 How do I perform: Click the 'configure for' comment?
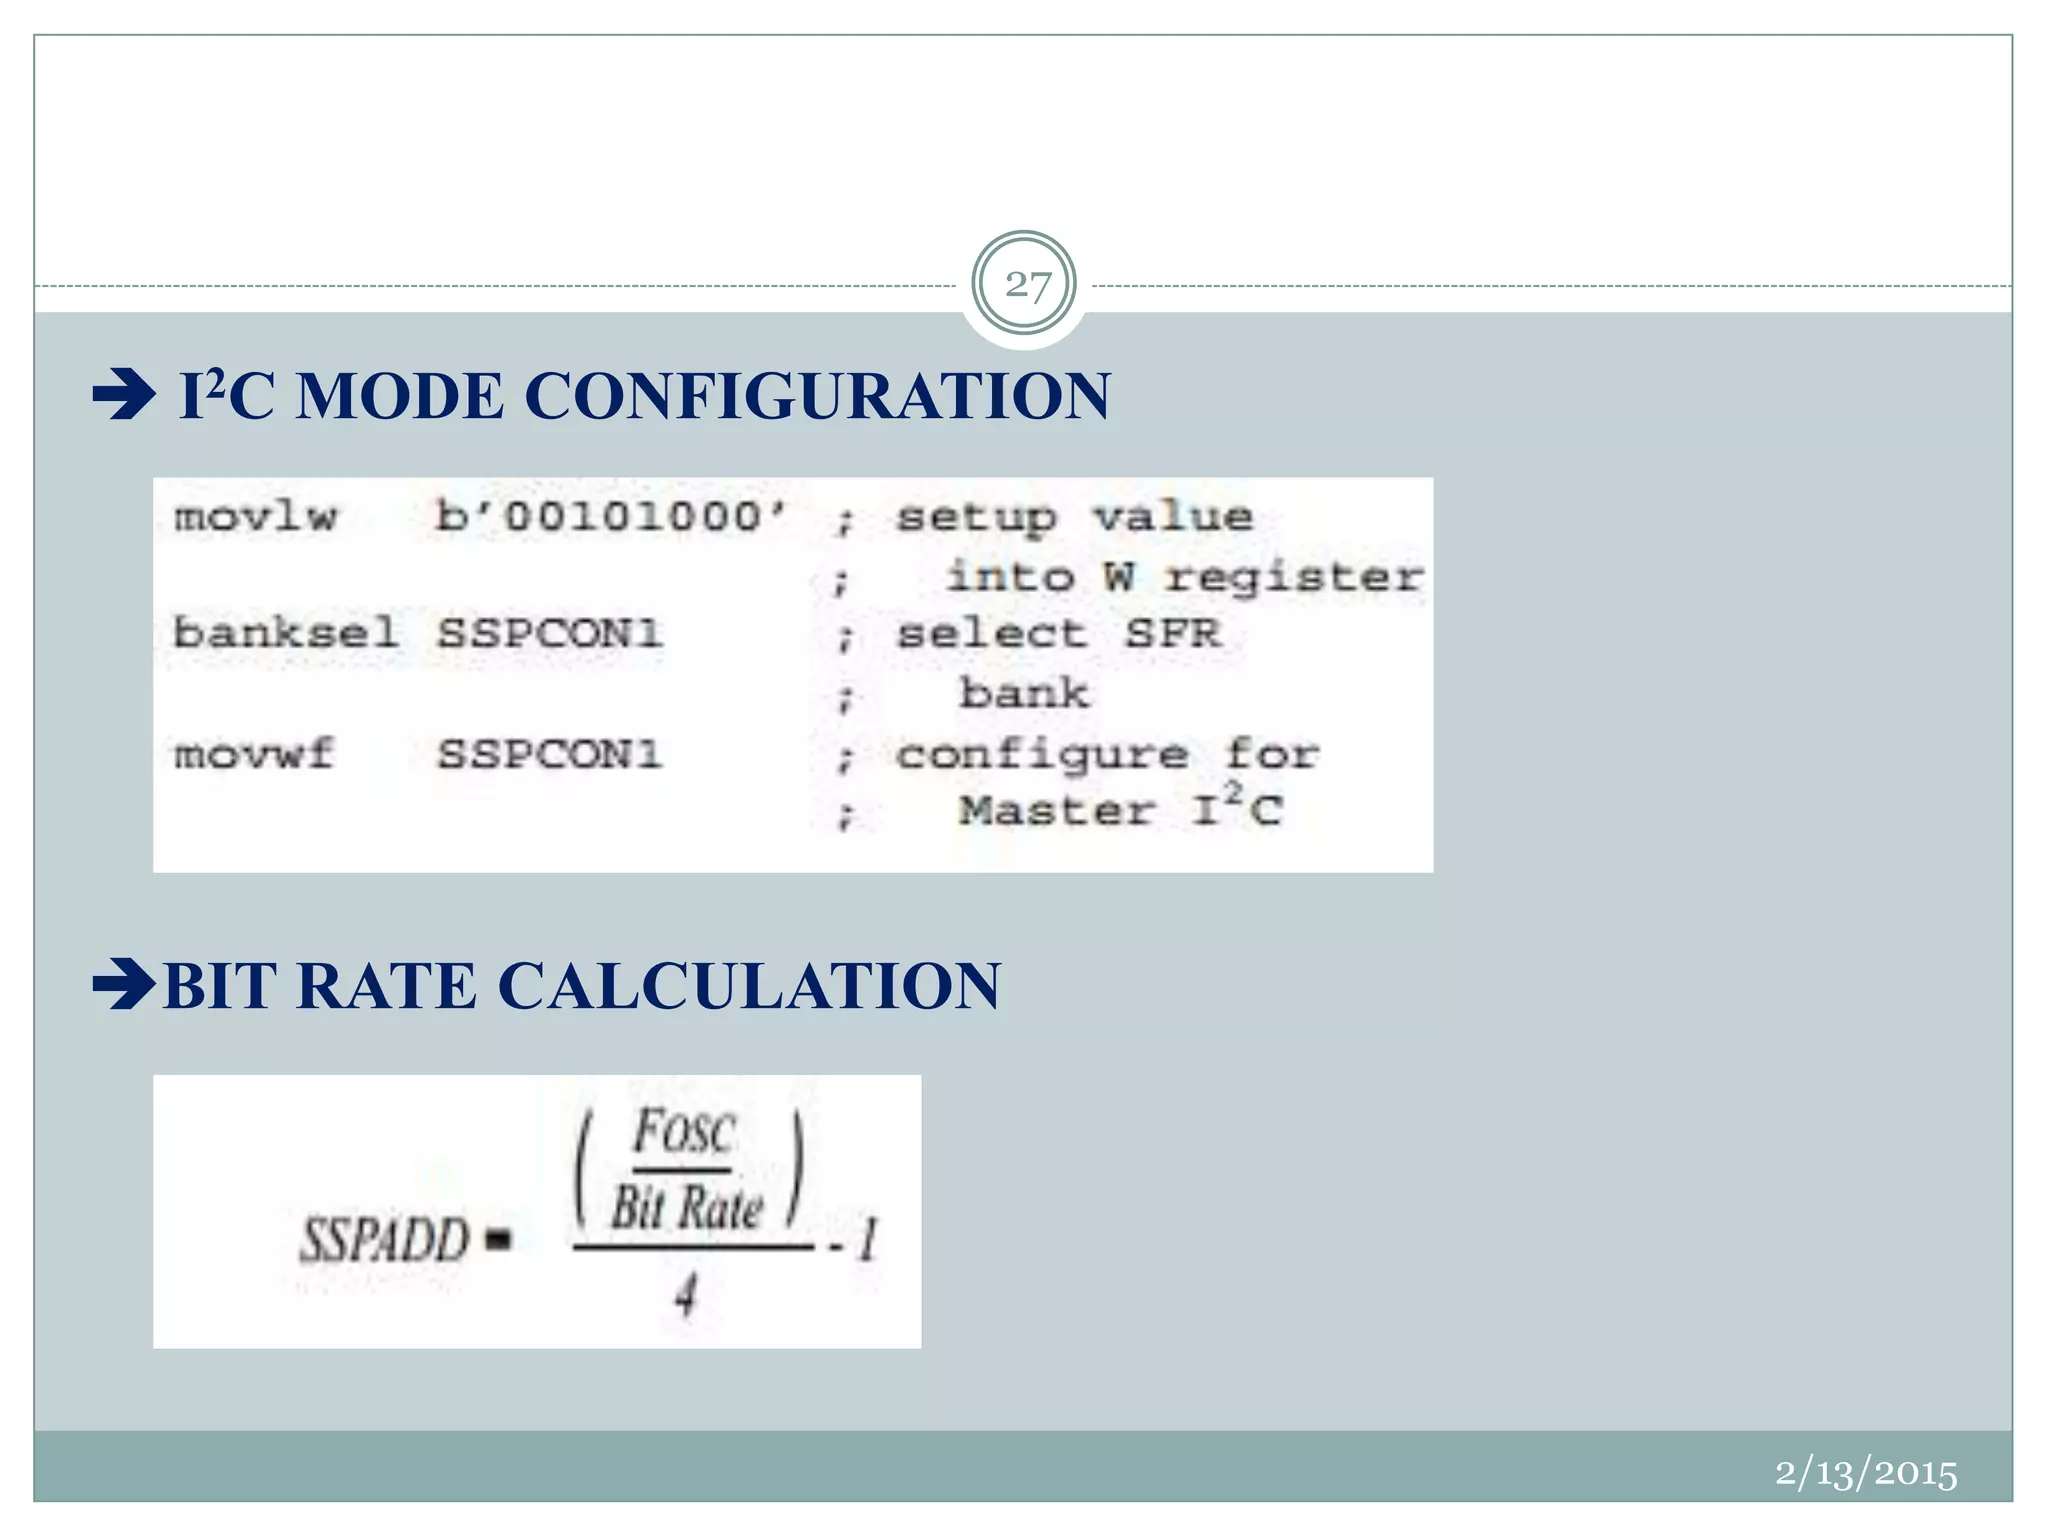tap(1107, 755)
